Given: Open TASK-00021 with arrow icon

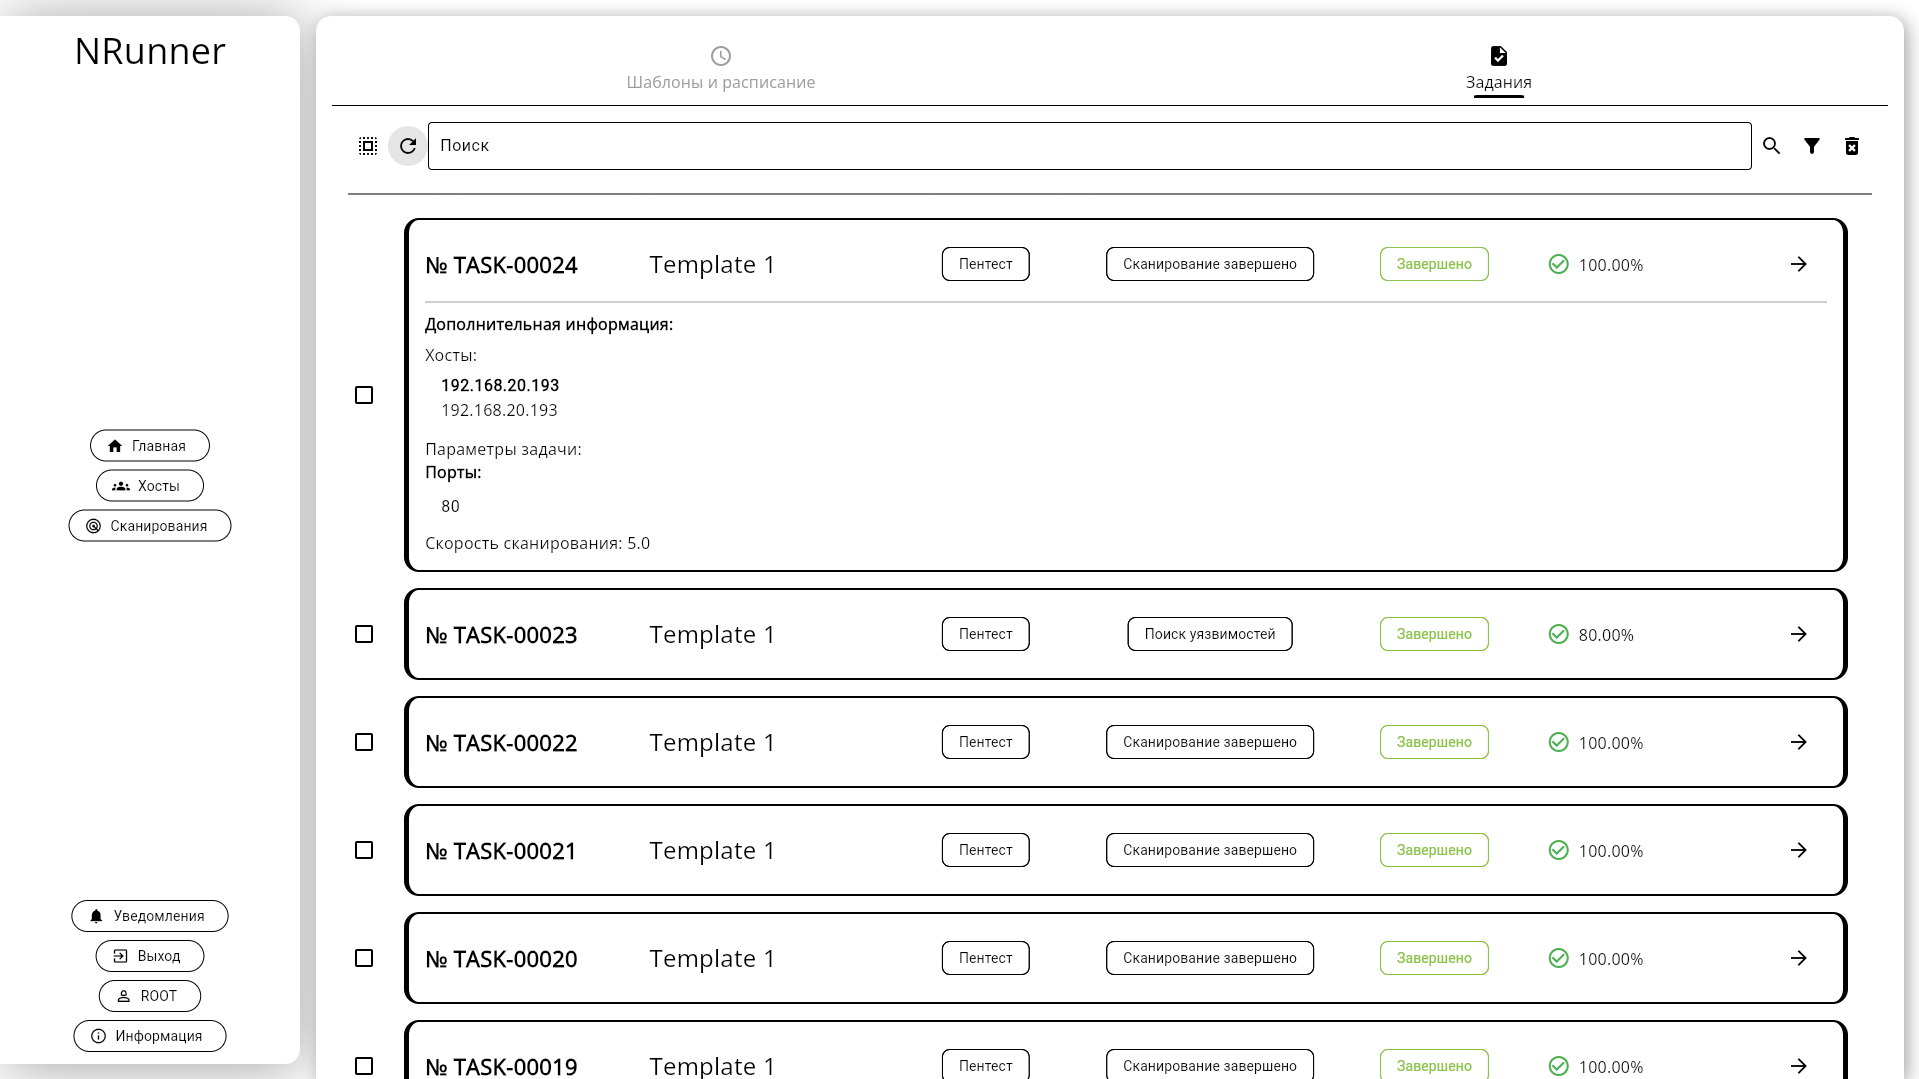Looking at the screenshot, I should pyautogui.click(x=1799, y=850).
